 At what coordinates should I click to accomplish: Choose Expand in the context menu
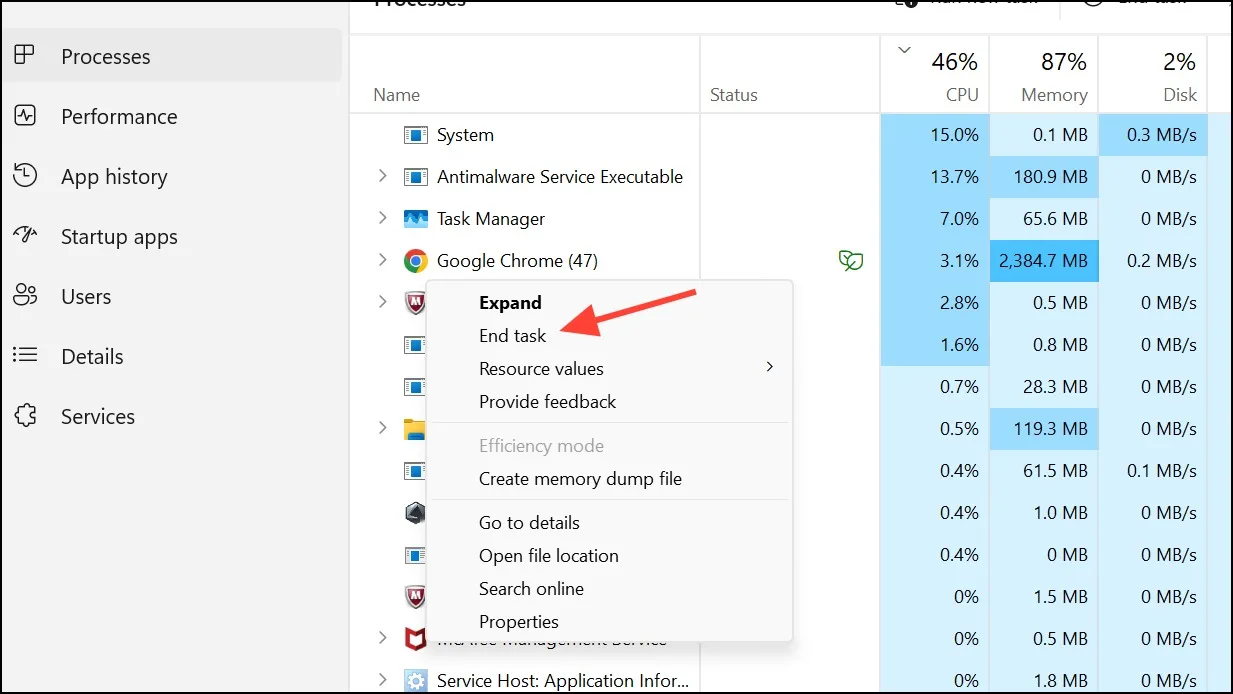[x=510, y=303]
